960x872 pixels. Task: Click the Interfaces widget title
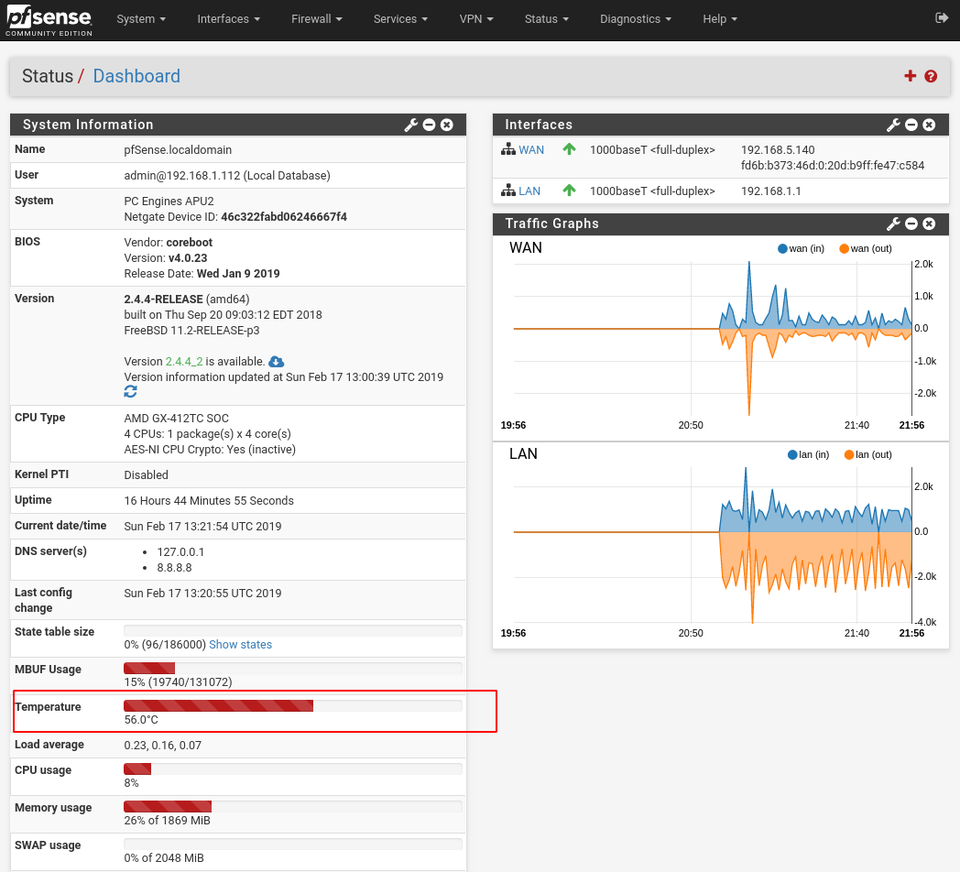pyautogui.click(x=539, y=125)
